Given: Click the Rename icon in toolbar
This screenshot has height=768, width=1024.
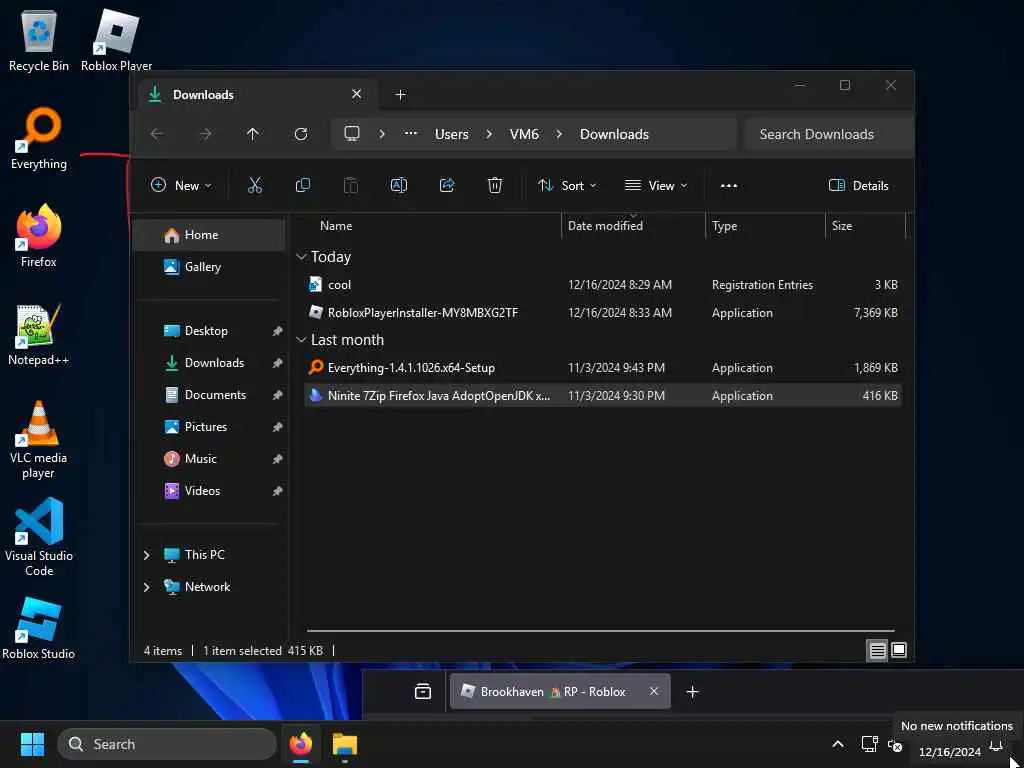Looking at the screenshot, I should (398, 185).
